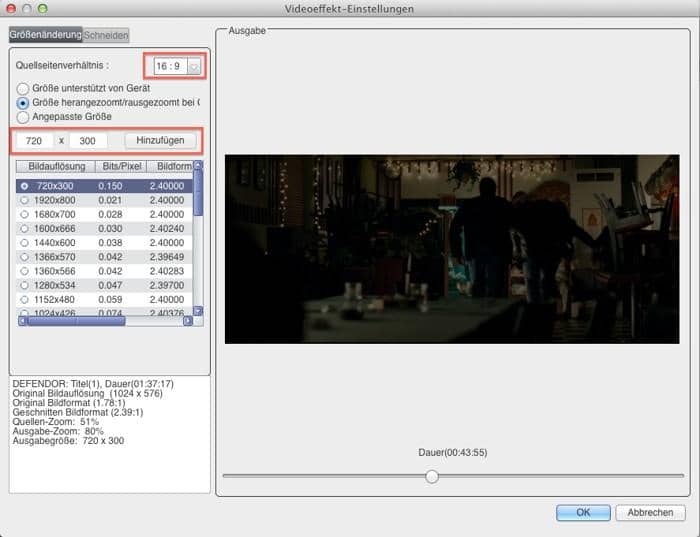The image size is (700, 537).
Task: Select the 1680x700 resolution radio
Action: click(25, 214)
